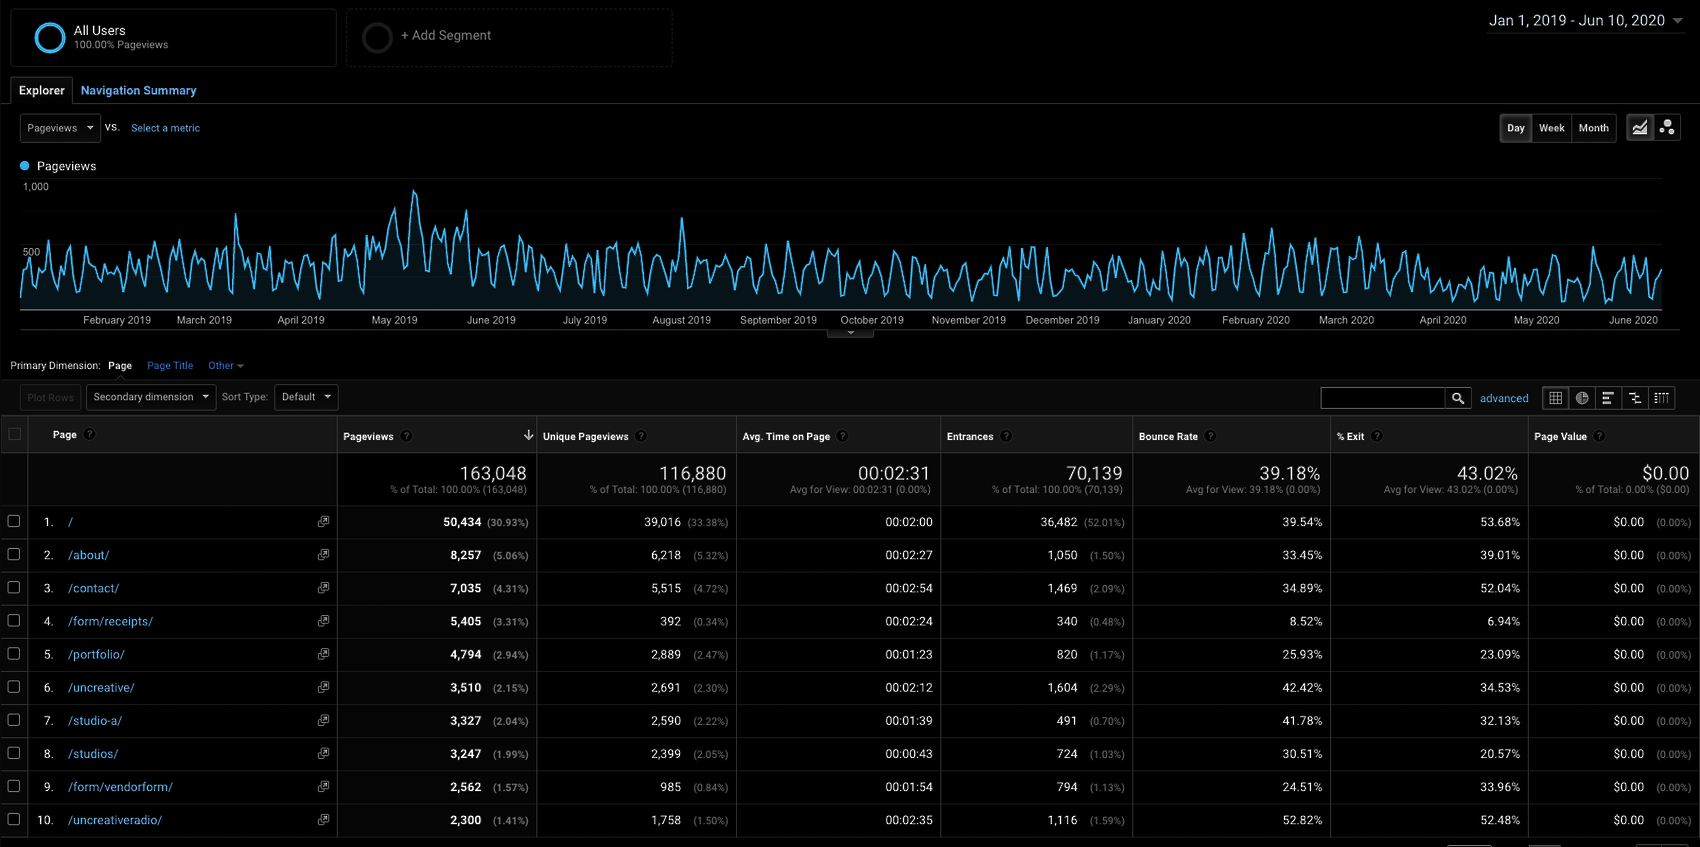Click the table search input field
The image size is (1700, 847).
tap(1383, 398)
